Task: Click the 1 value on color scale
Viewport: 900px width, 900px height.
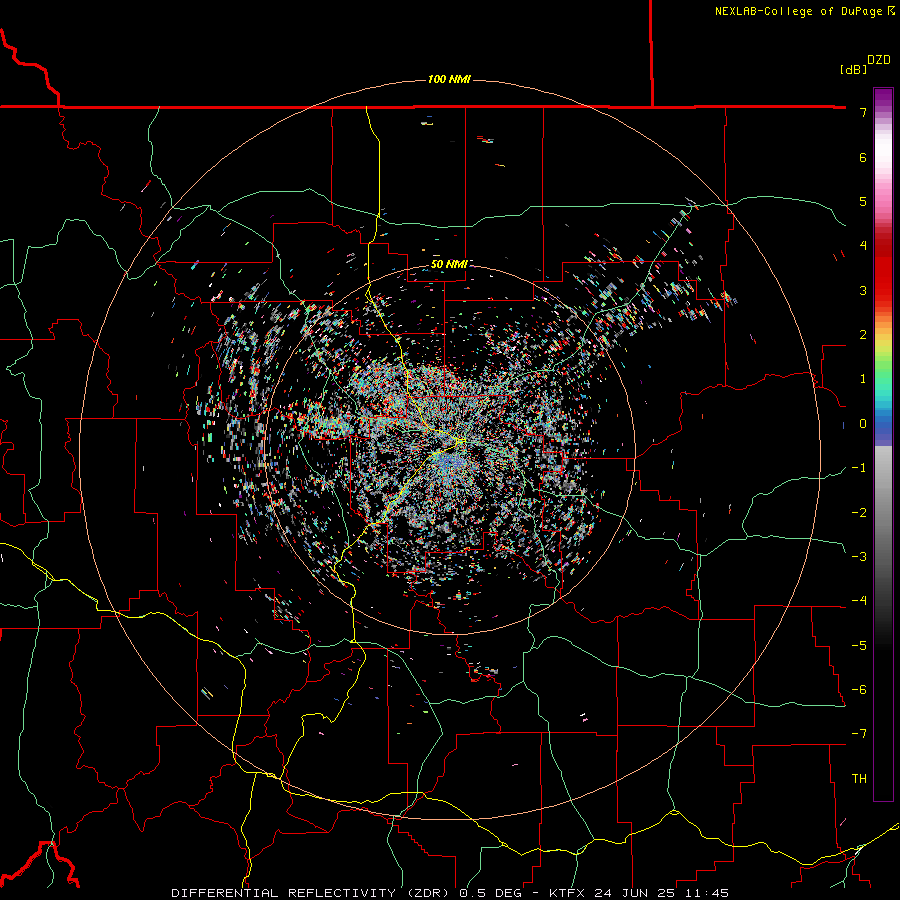Action: coord(863,379)
